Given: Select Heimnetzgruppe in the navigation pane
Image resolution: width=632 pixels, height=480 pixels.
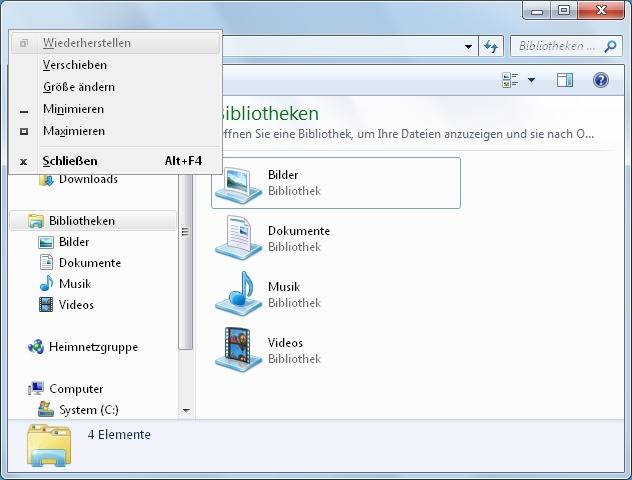Looking at the screenshot, I should click(94, 347).
